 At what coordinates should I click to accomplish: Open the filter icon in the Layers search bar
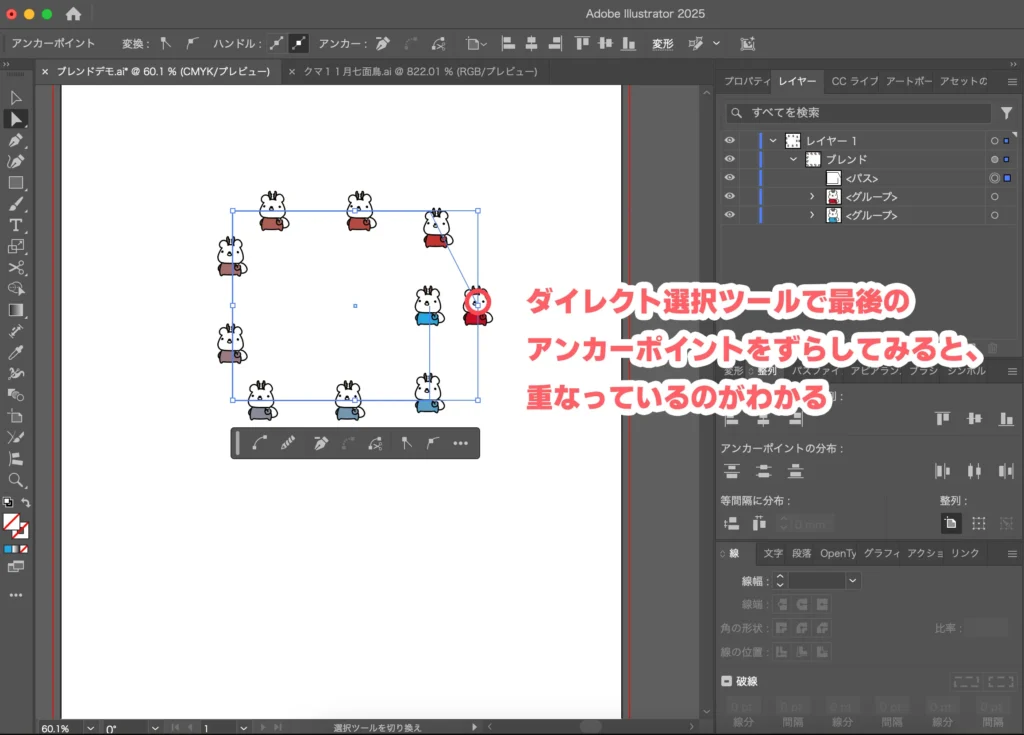(1006, 113)
